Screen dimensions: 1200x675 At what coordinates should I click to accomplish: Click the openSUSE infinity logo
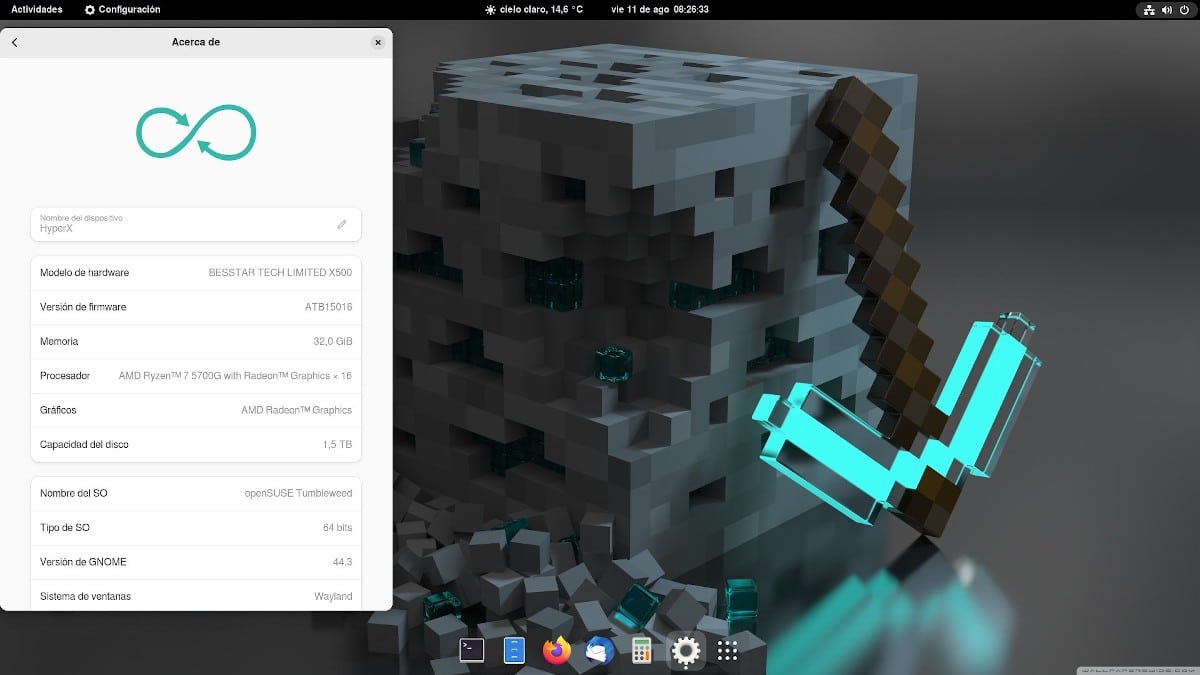(196, 131)
